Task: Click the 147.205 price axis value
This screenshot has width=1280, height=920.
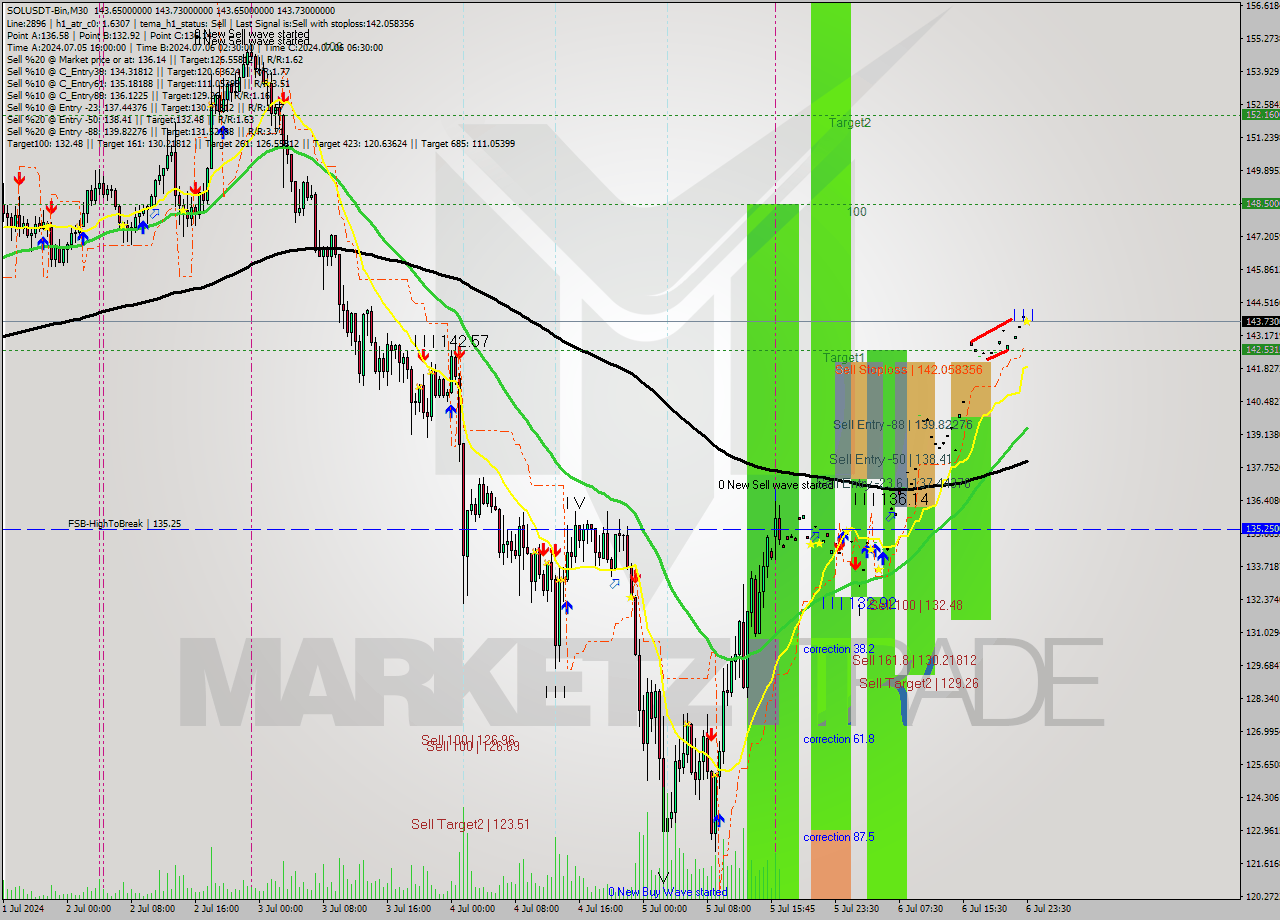Action: point(1262,236)
